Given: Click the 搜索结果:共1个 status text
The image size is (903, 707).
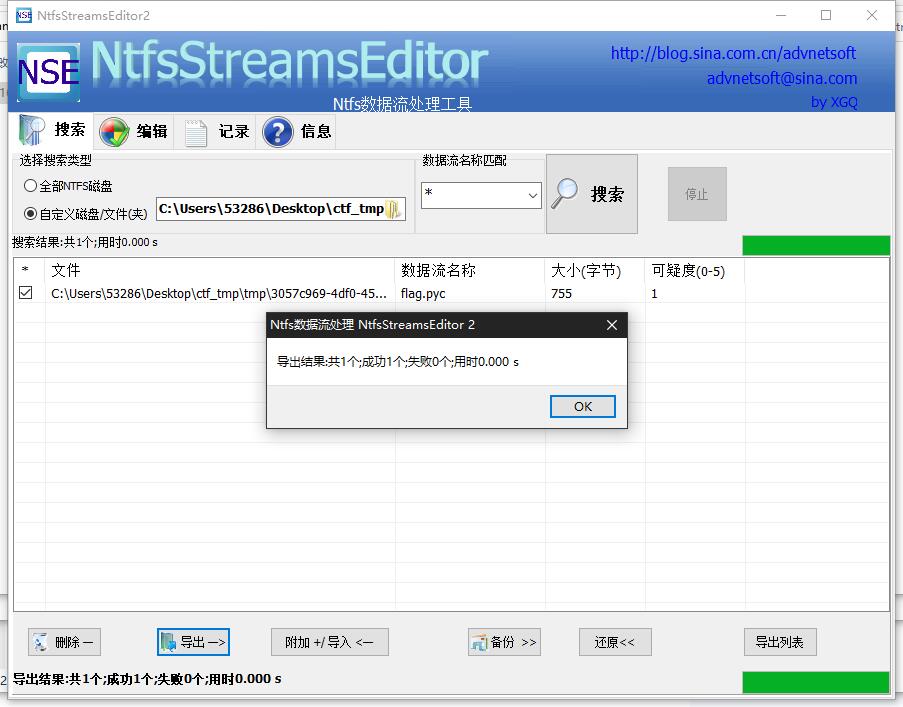Looking at the screenshot, I should click(x=85, y=242).
